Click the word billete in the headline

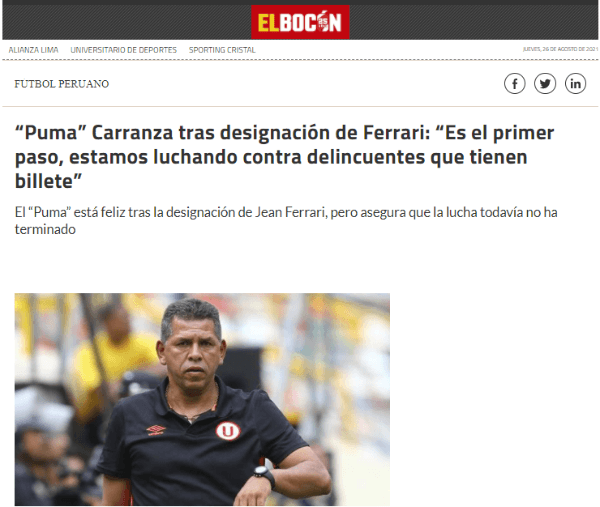point(44,181)
